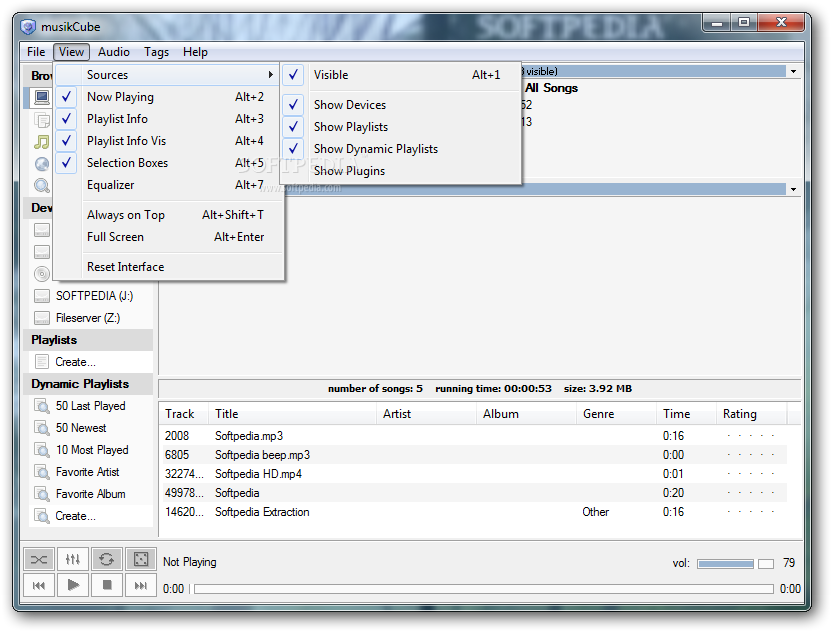
Task: Close the View menu
Action: (x=71, y=52)
